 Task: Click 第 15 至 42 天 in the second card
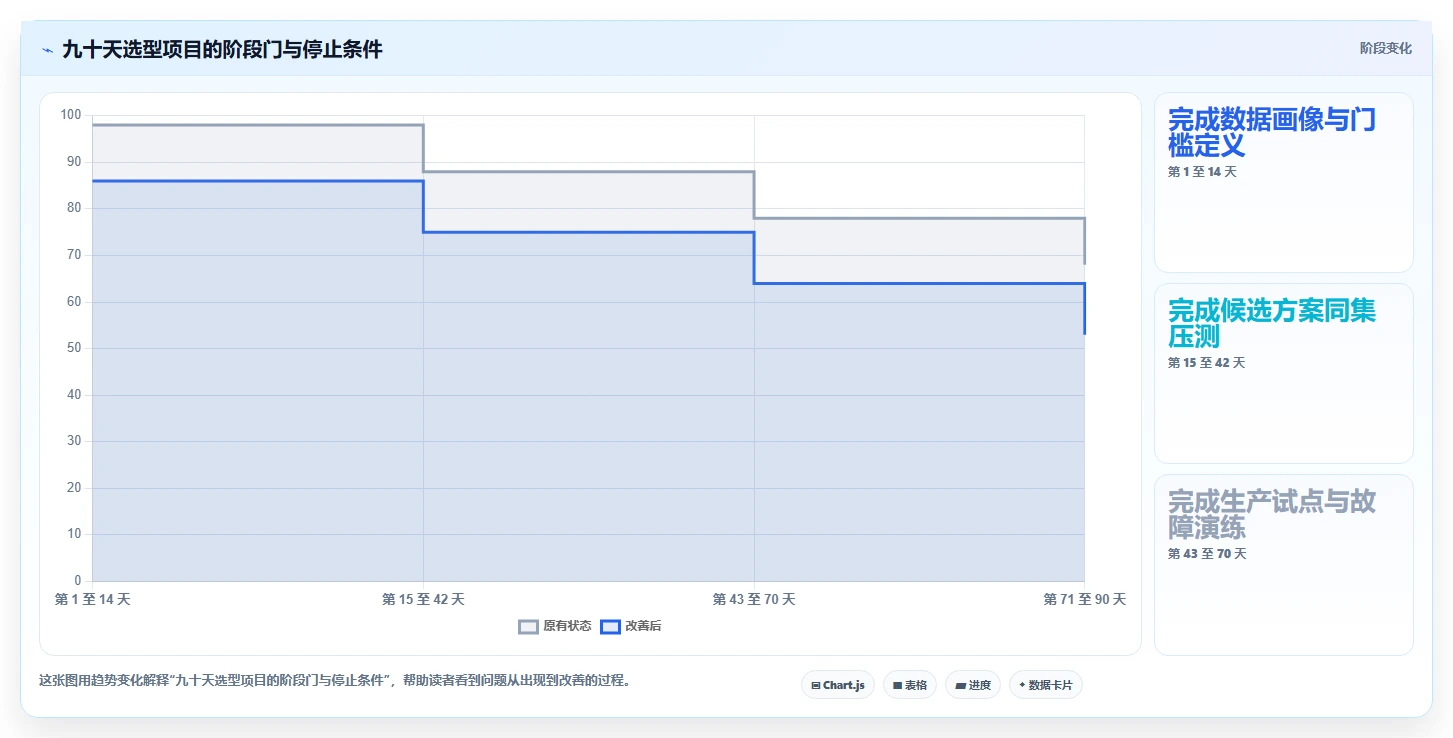pyautogui.click(x=1206, y=363)
